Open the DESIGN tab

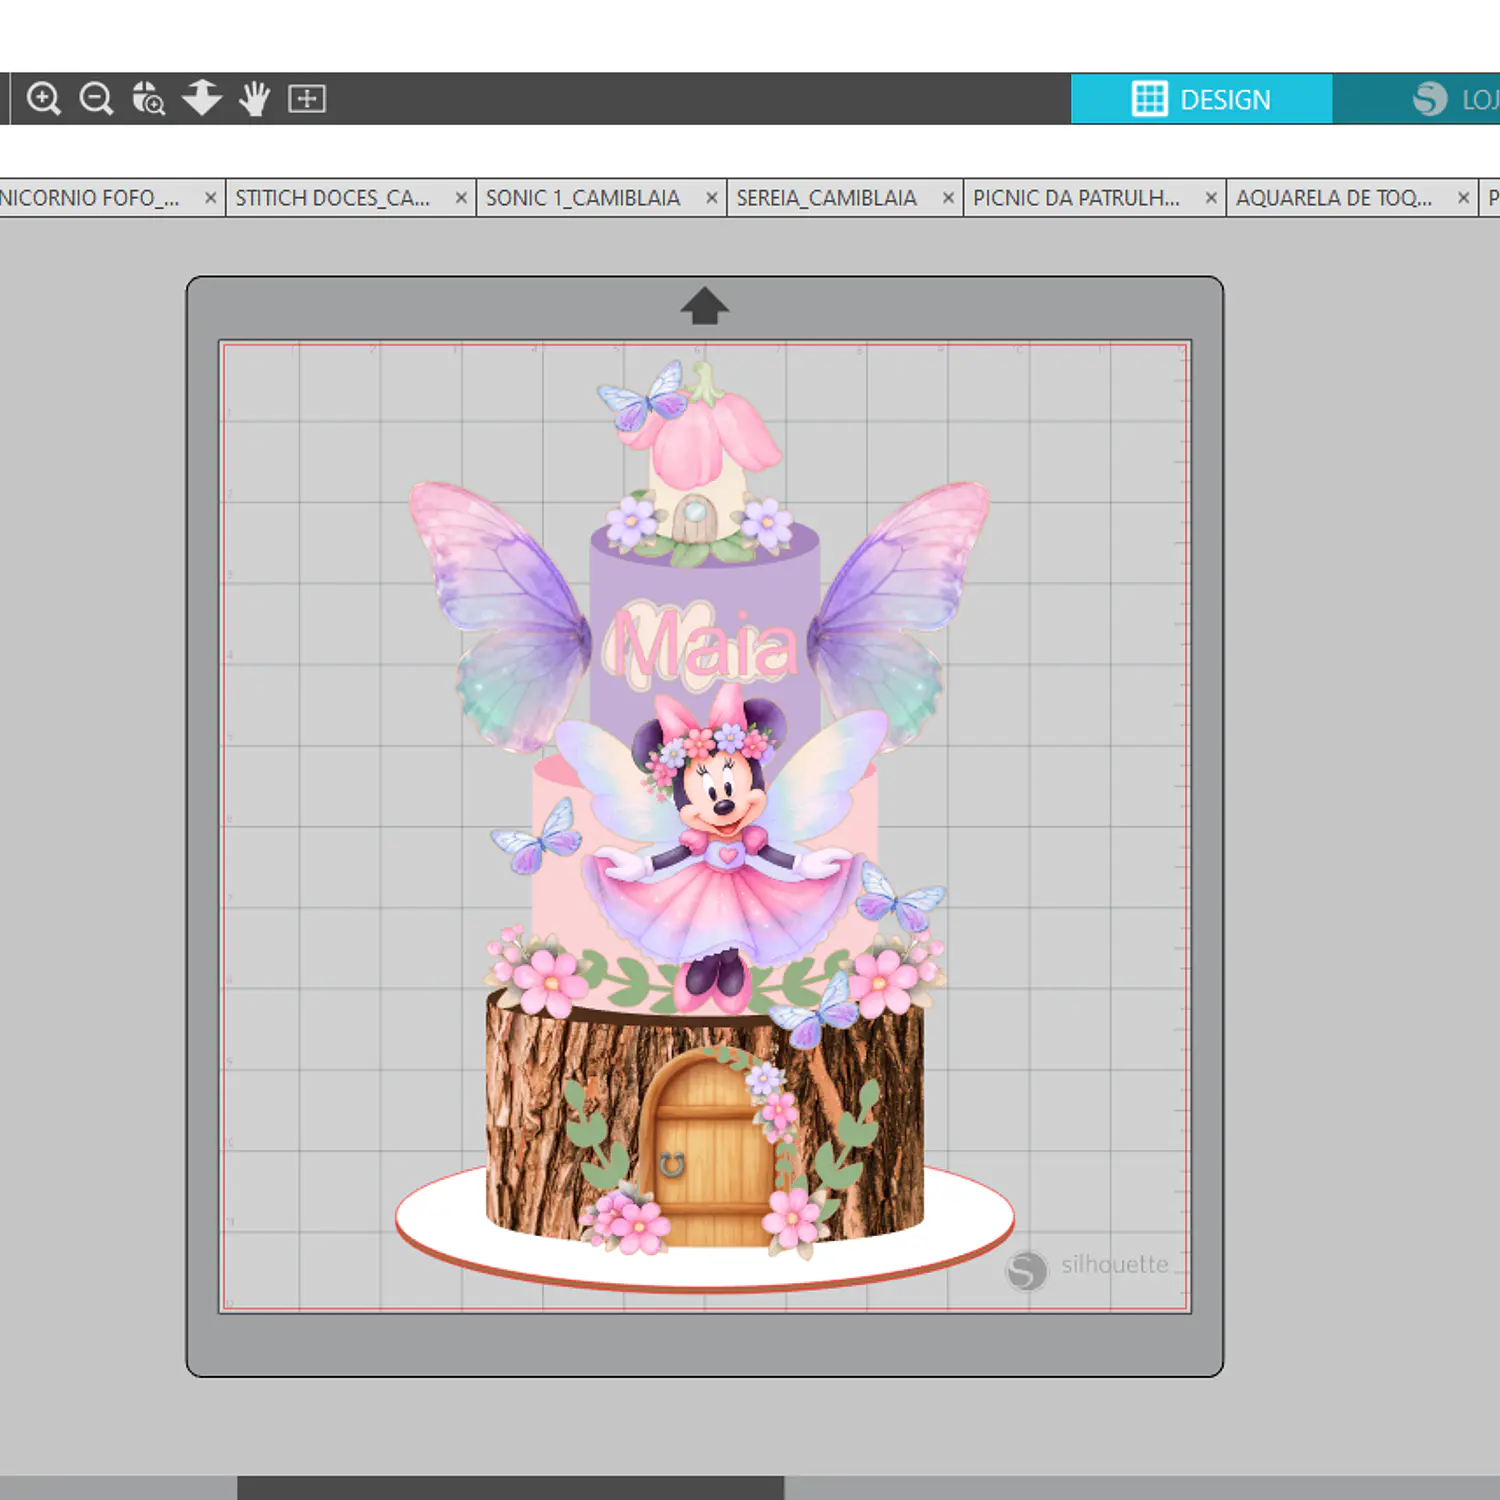coord(1201,99)
